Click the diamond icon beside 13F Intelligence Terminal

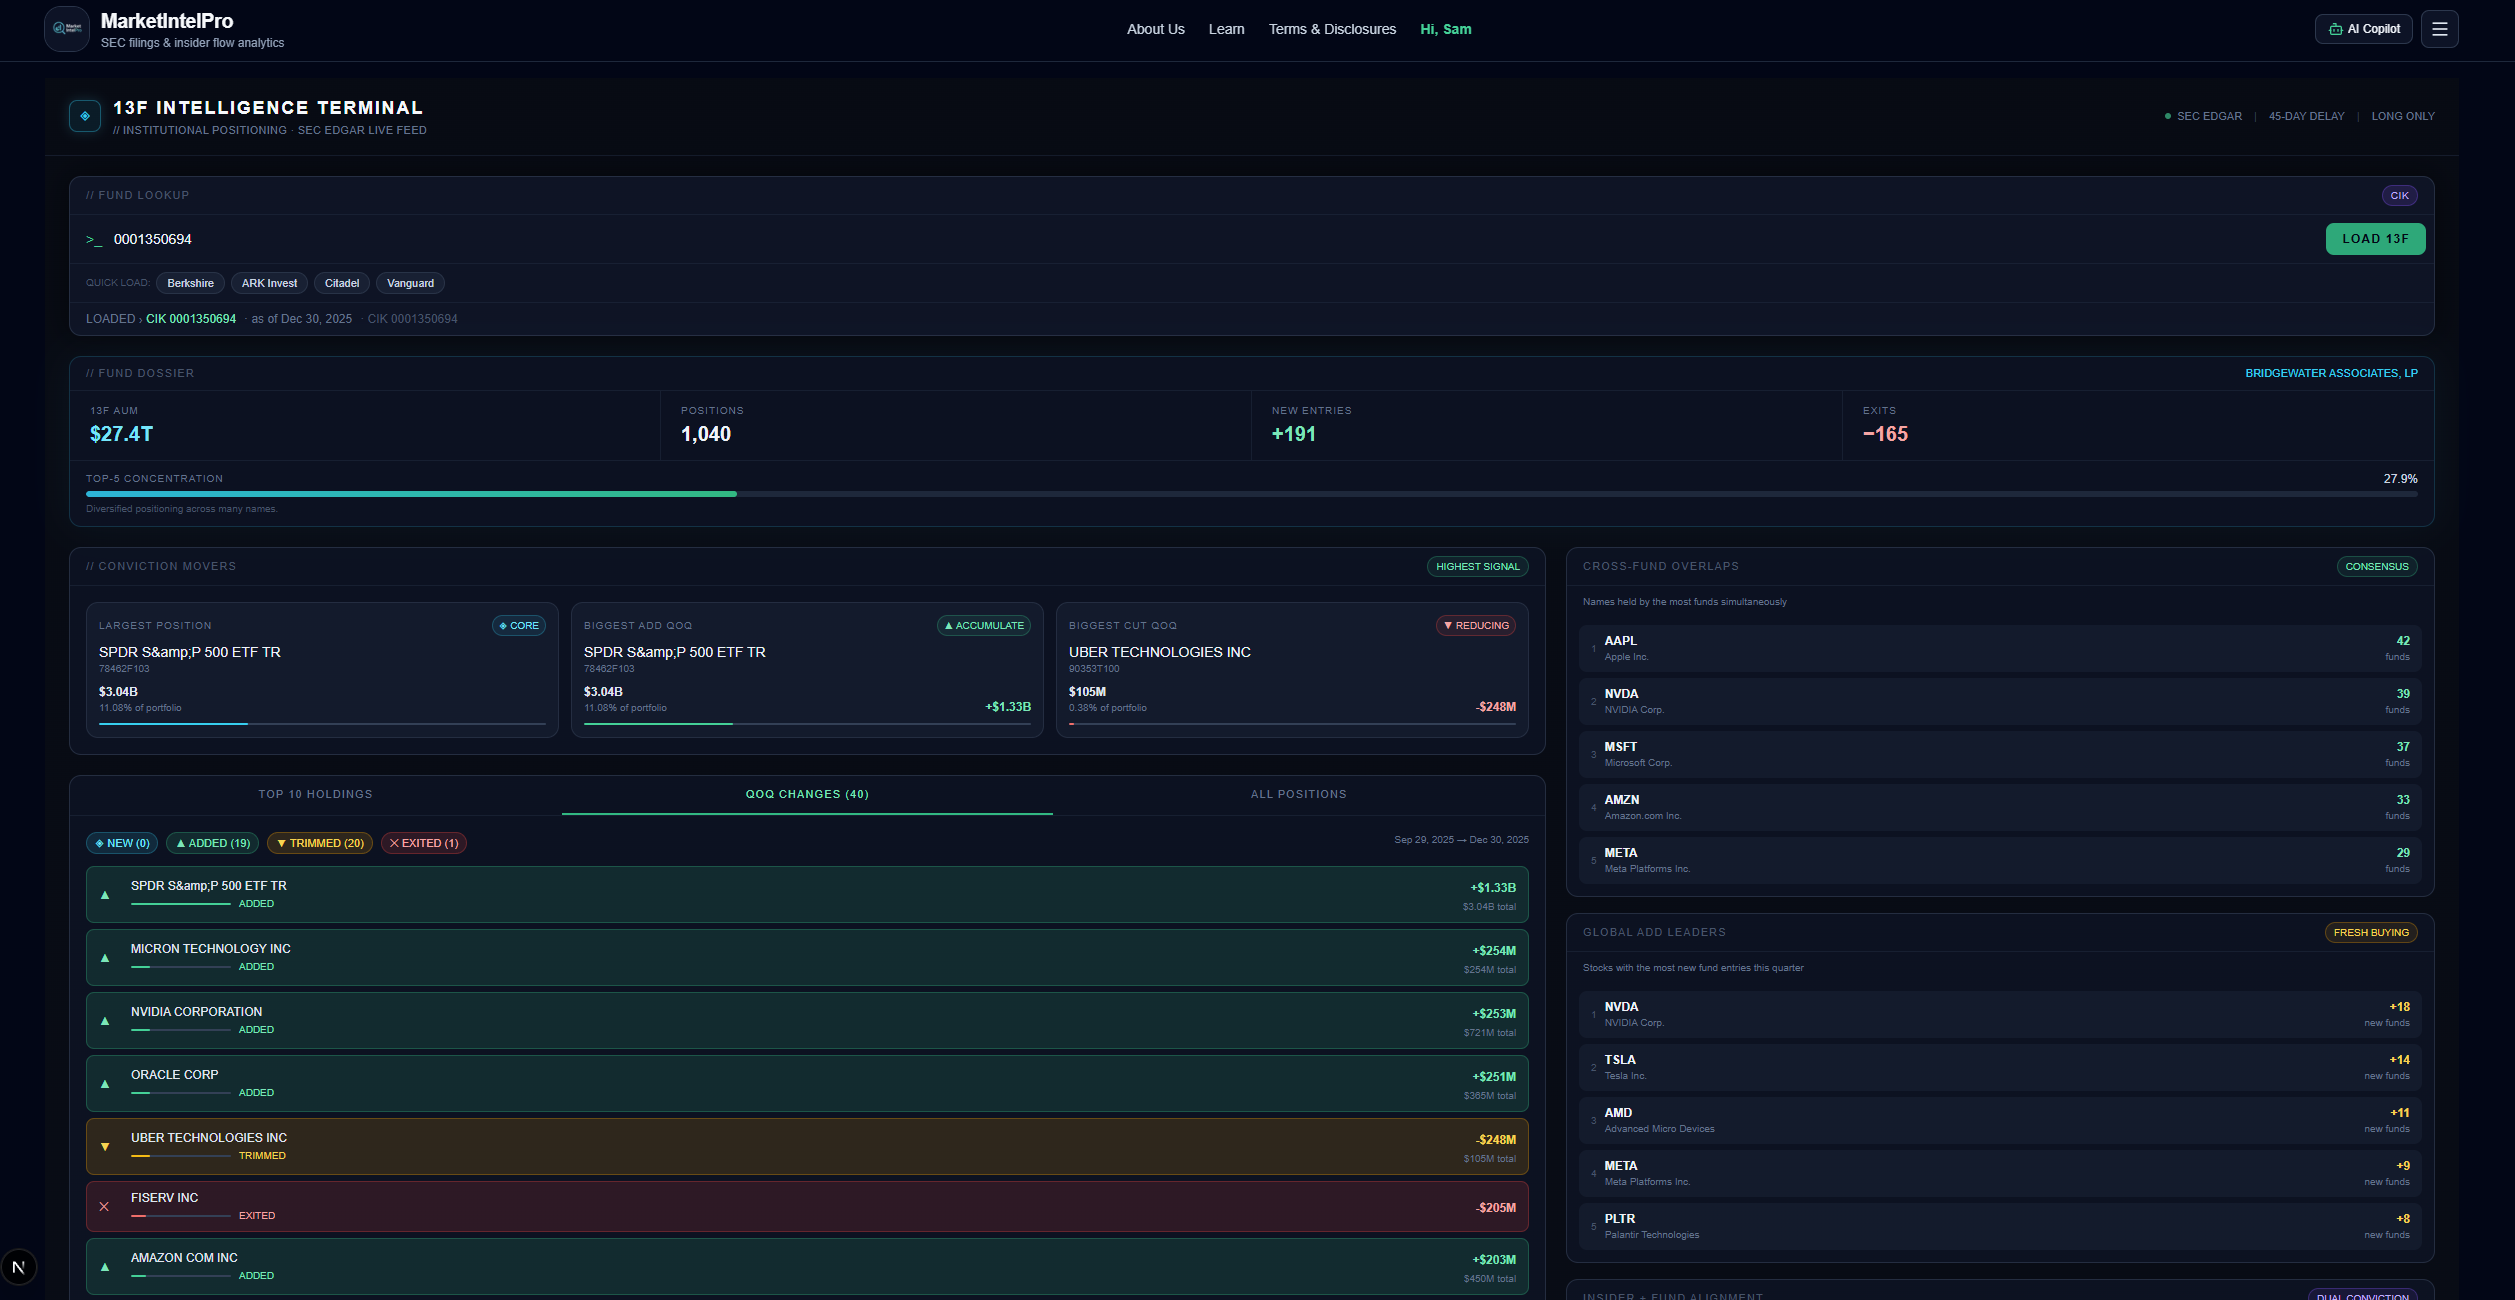pyautogui.click(x=85, y=115)
